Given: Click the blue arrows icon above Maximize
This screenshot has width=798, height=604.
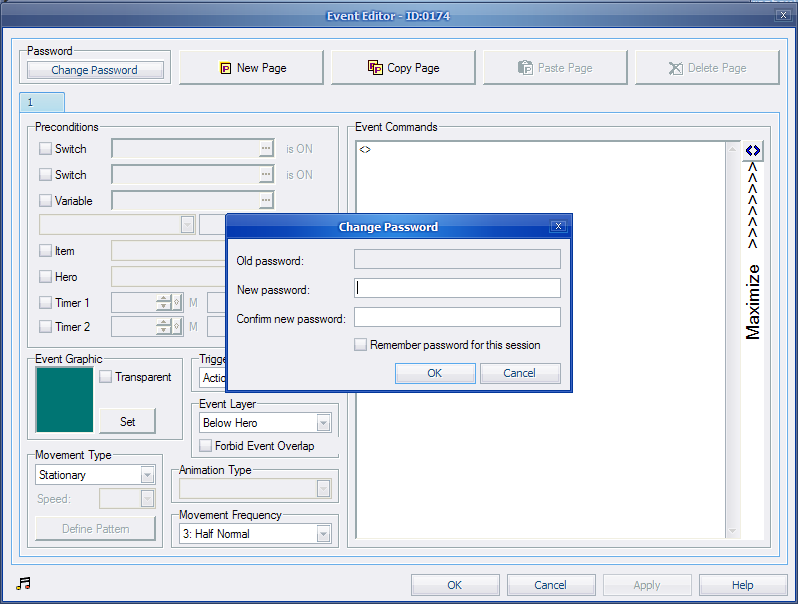Looking at the screenshot, I should coord(753,151).
